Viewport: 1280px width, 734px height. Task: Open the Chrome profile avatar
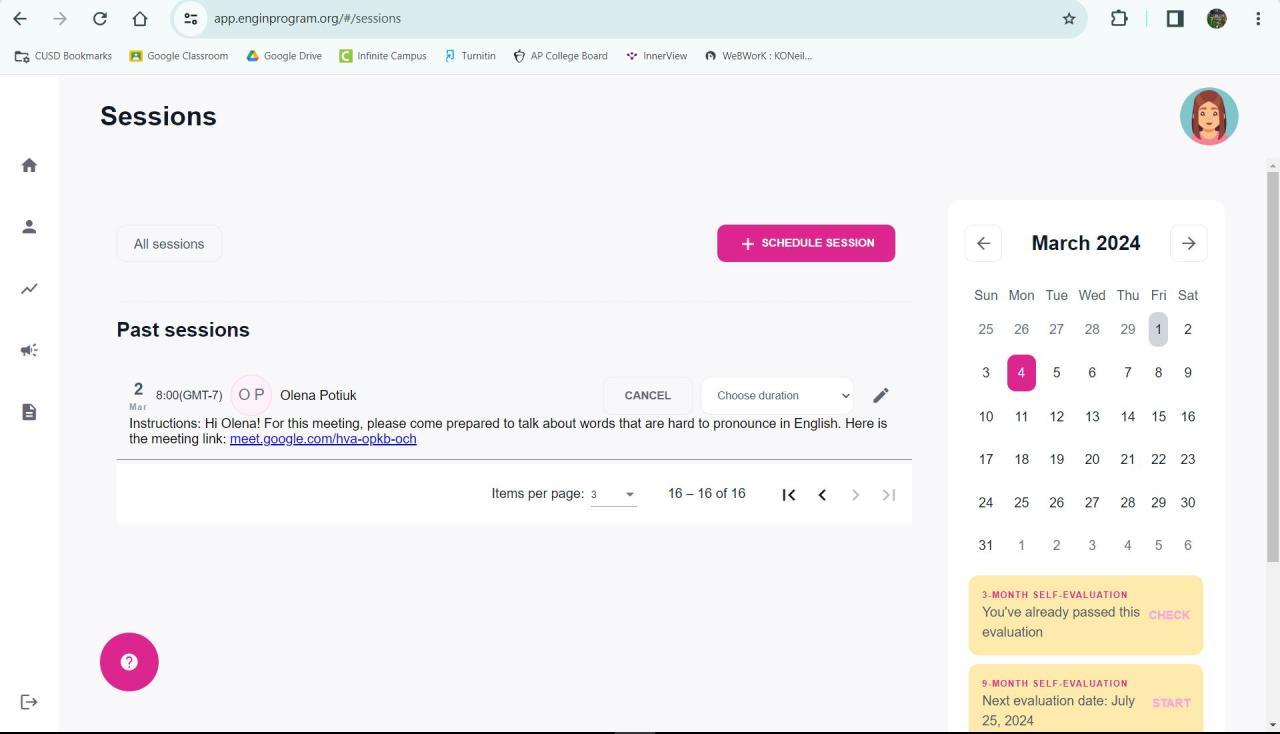(1217, 18)
